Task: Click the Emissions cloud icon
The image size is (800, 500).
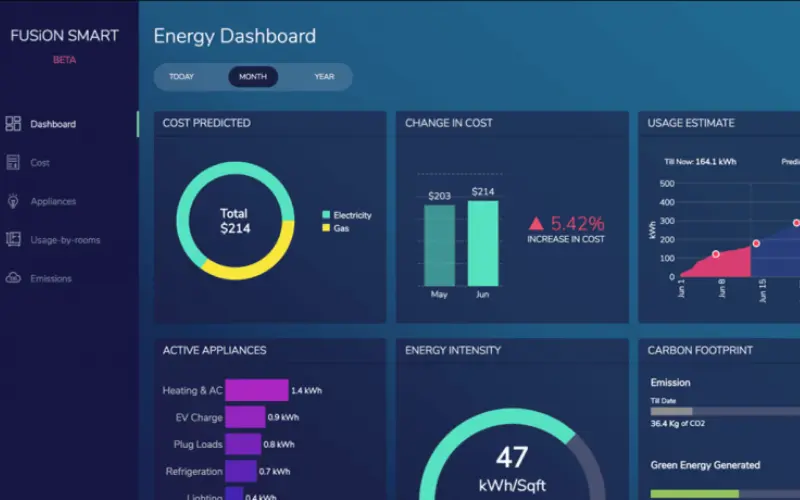Action: 13,278
